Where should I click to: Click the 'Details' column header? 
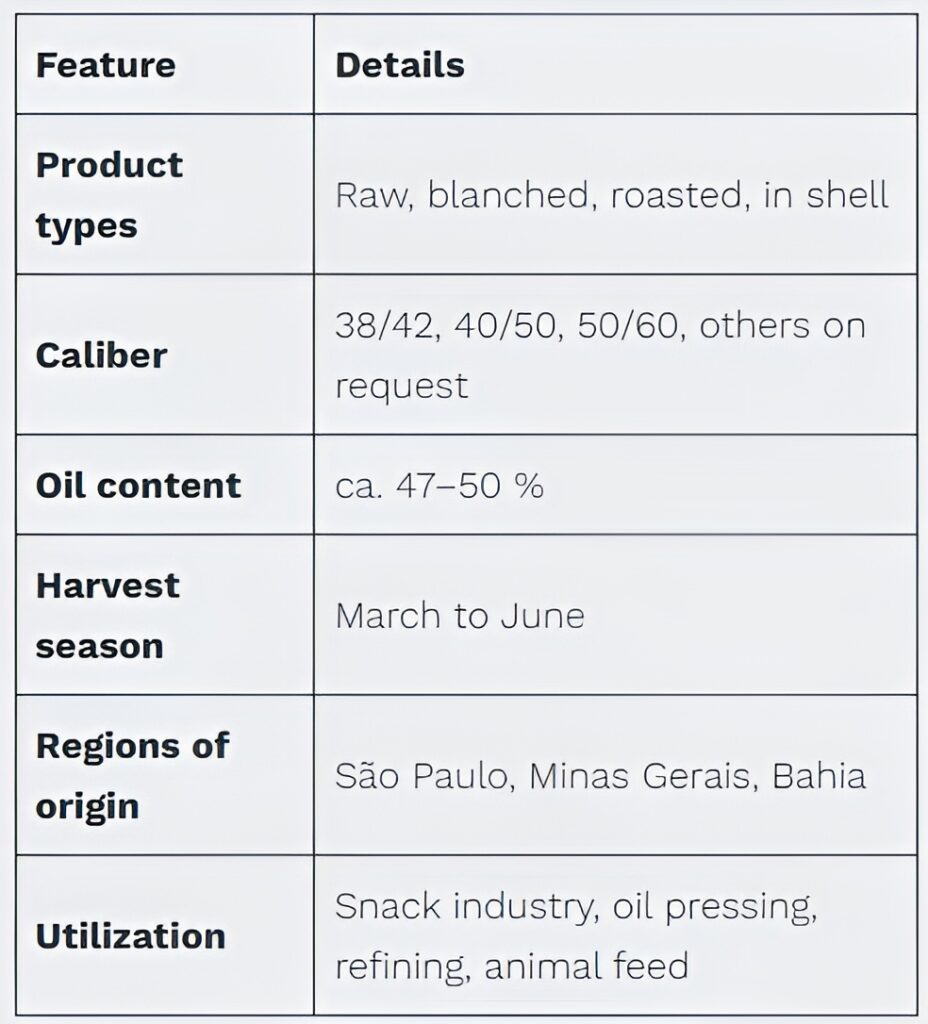pyautogui.click(x=399, y=65)
